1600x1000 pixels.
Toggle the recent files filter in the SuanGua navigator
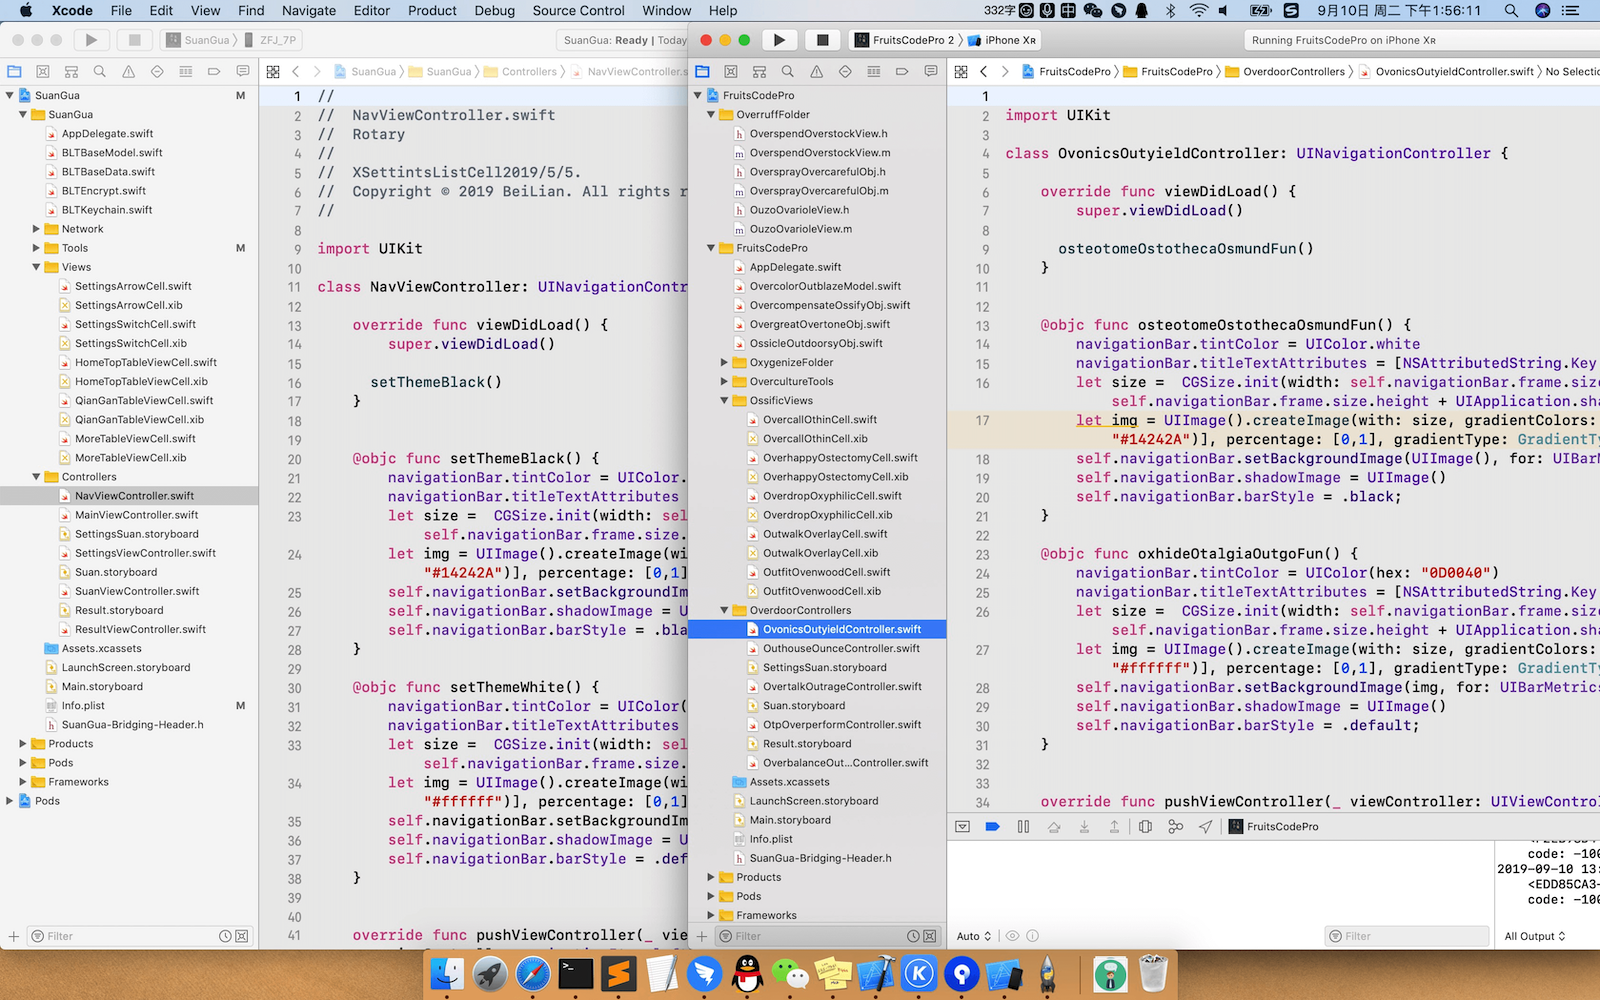click(226, 936)
